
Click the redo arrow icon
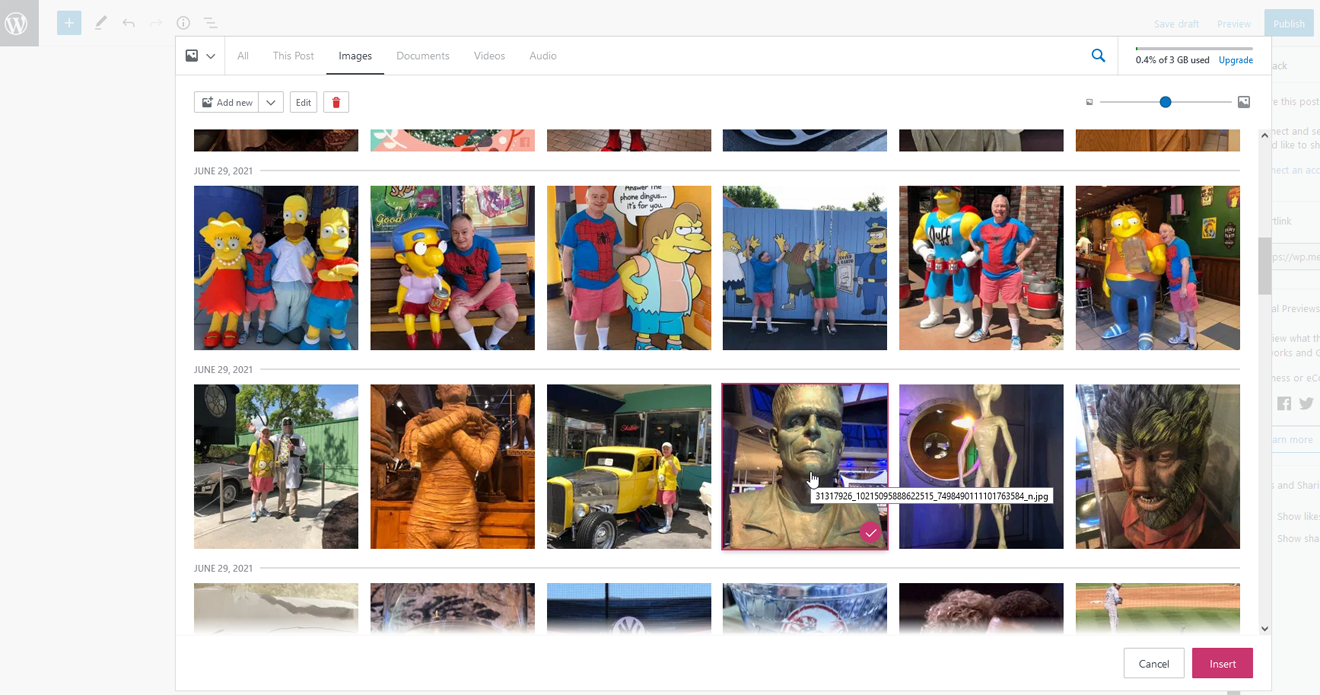(x=156, y=22)
